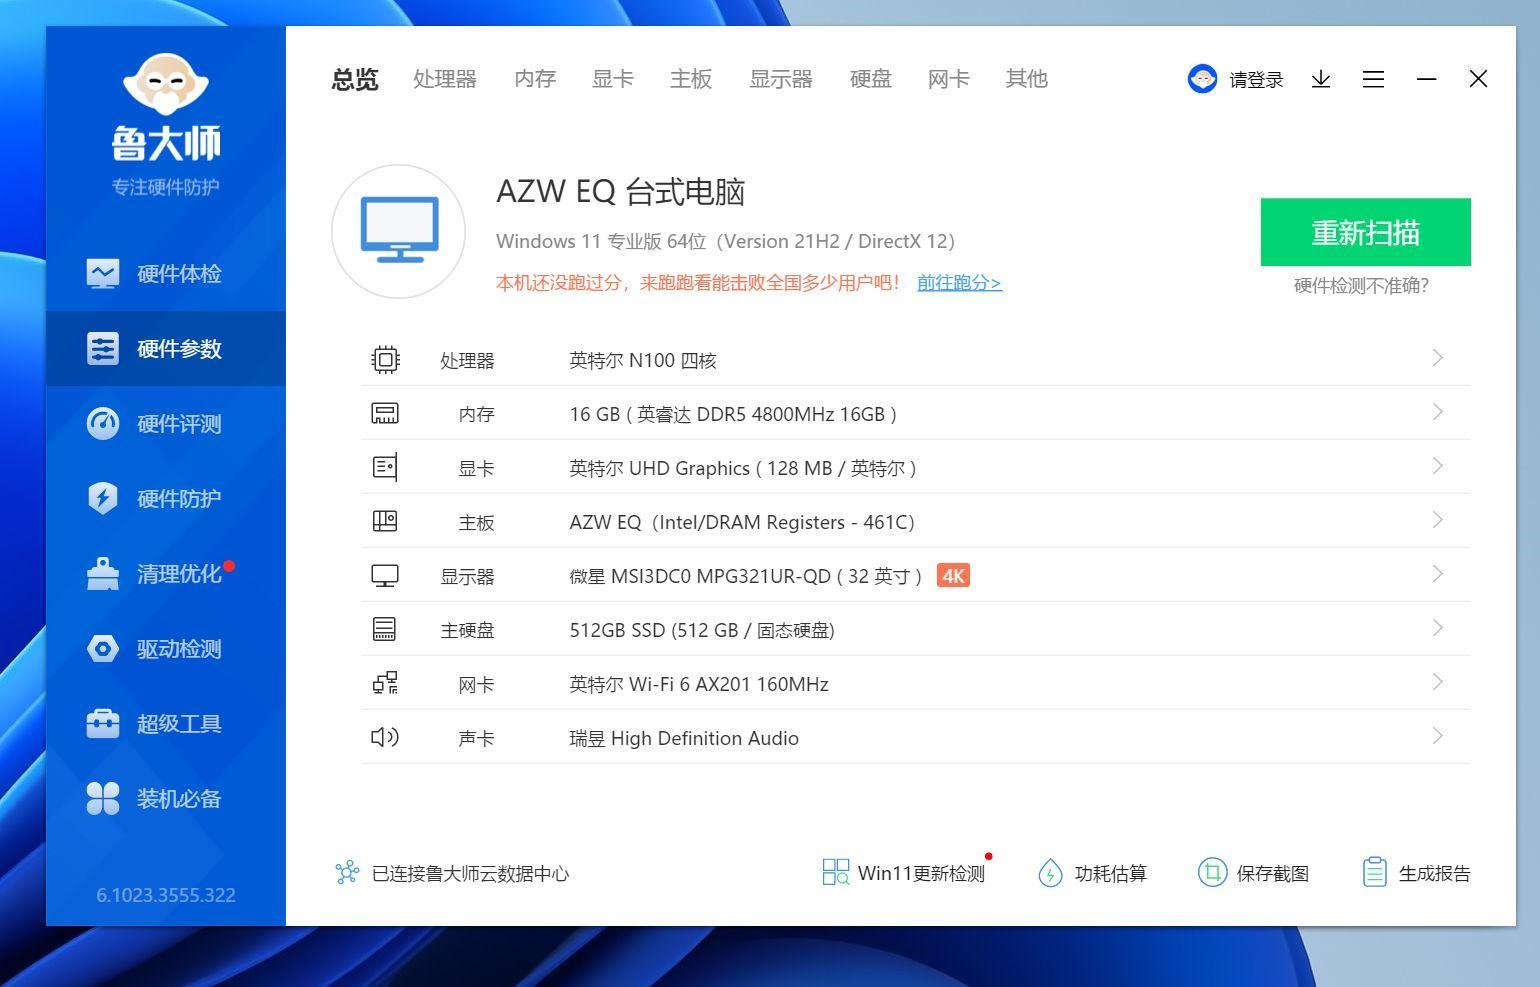This screenshot has height=987, width=1540.
Task: Expand the 显示器 row chevron
Action: click(1438, 574)
